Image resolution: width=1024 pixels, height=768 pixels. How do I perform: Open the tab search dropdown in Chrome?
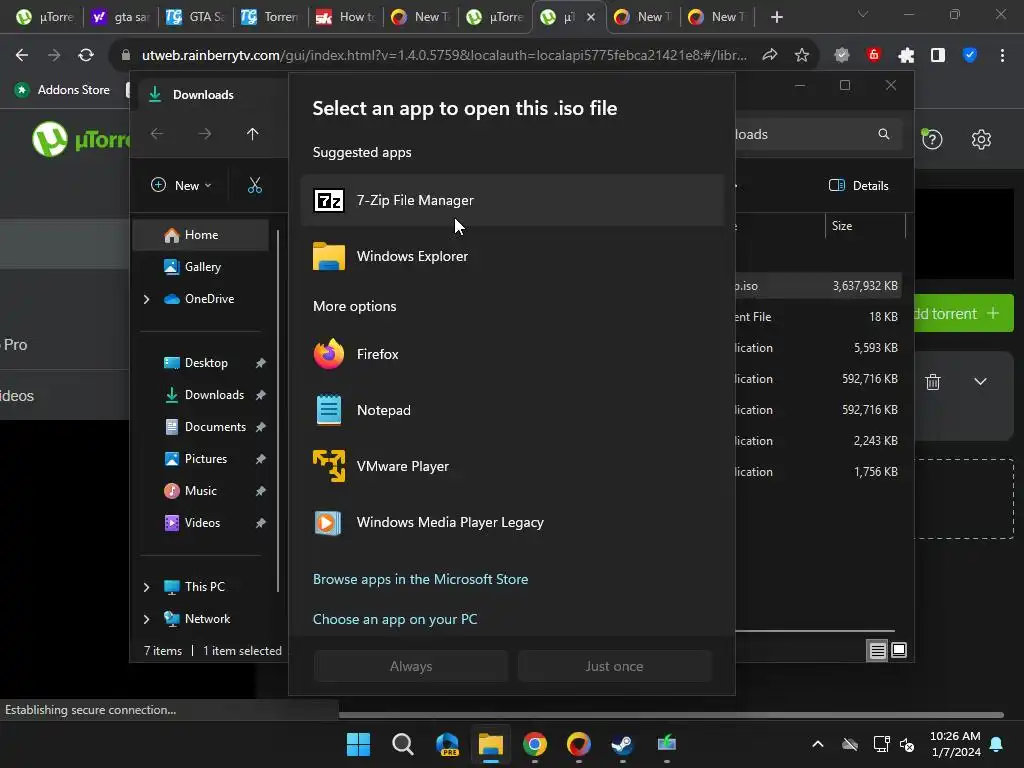[863, 14]
